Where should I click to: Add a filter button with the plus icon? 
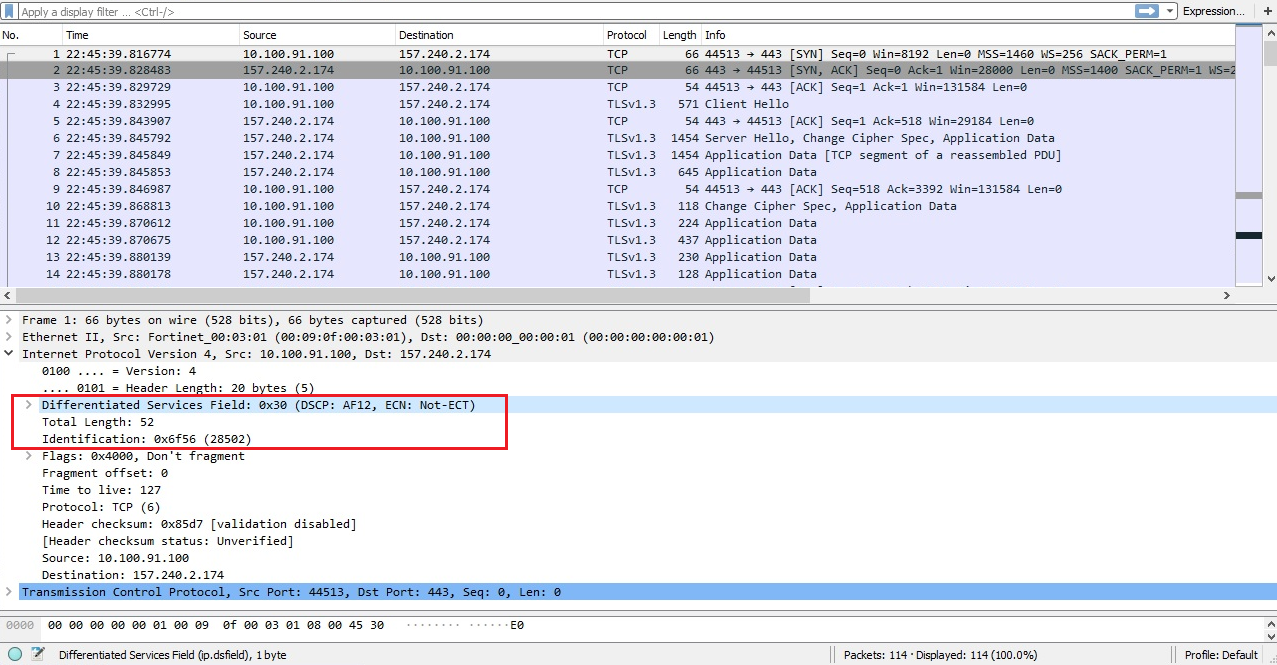point(1268,12)
